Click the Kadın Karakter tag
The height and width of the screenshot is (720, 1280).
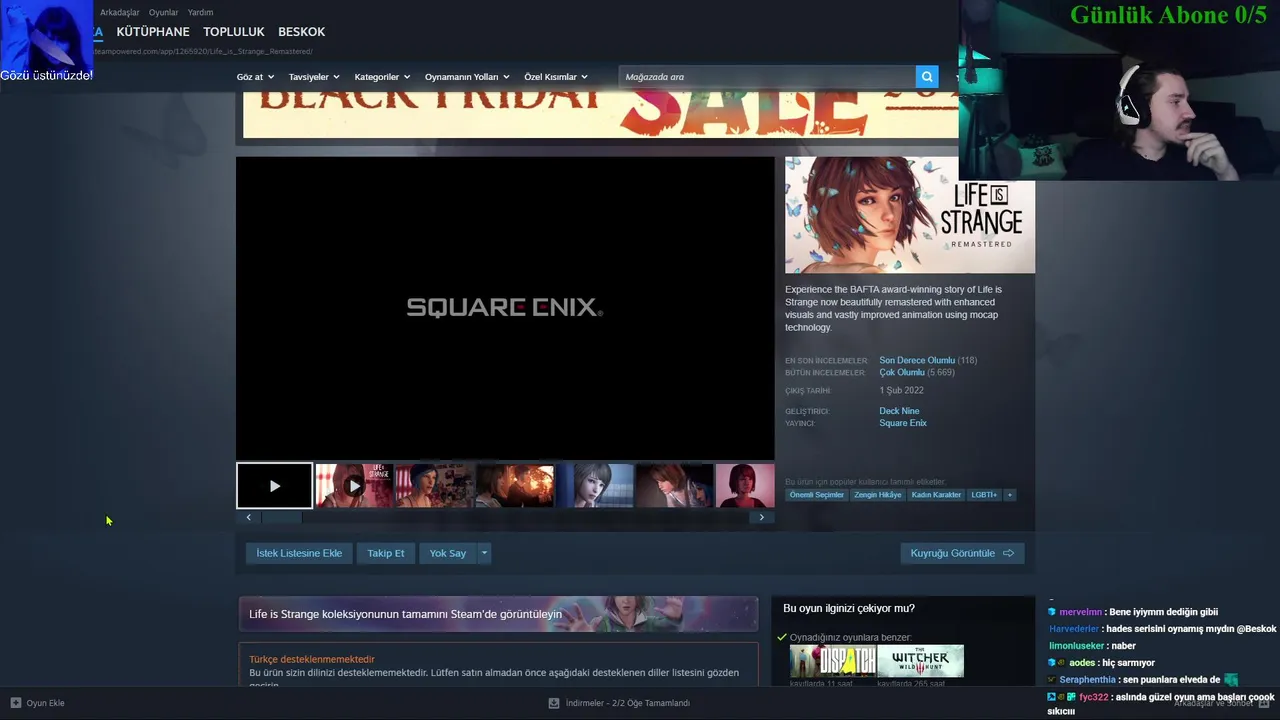click(x=936, y=495)
